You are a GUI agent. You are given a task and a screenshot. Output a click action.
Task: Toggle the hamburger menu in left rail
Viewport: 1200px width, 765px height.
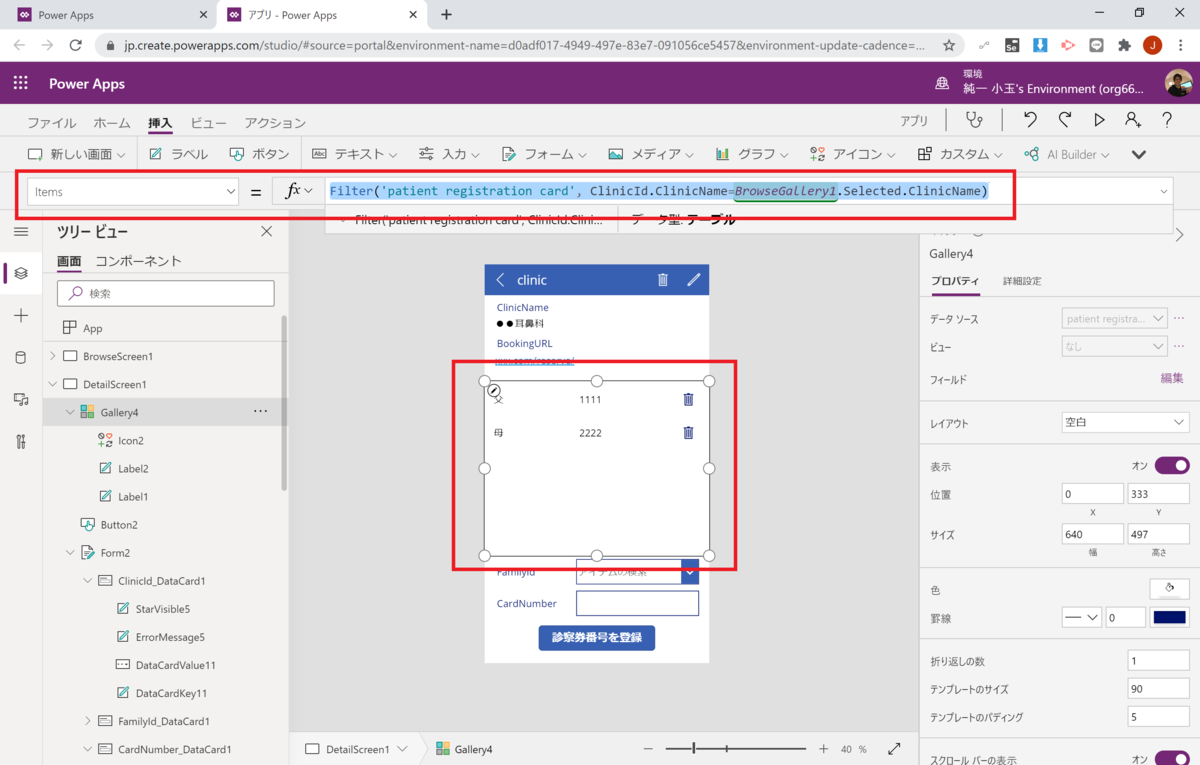pos(21,231)
